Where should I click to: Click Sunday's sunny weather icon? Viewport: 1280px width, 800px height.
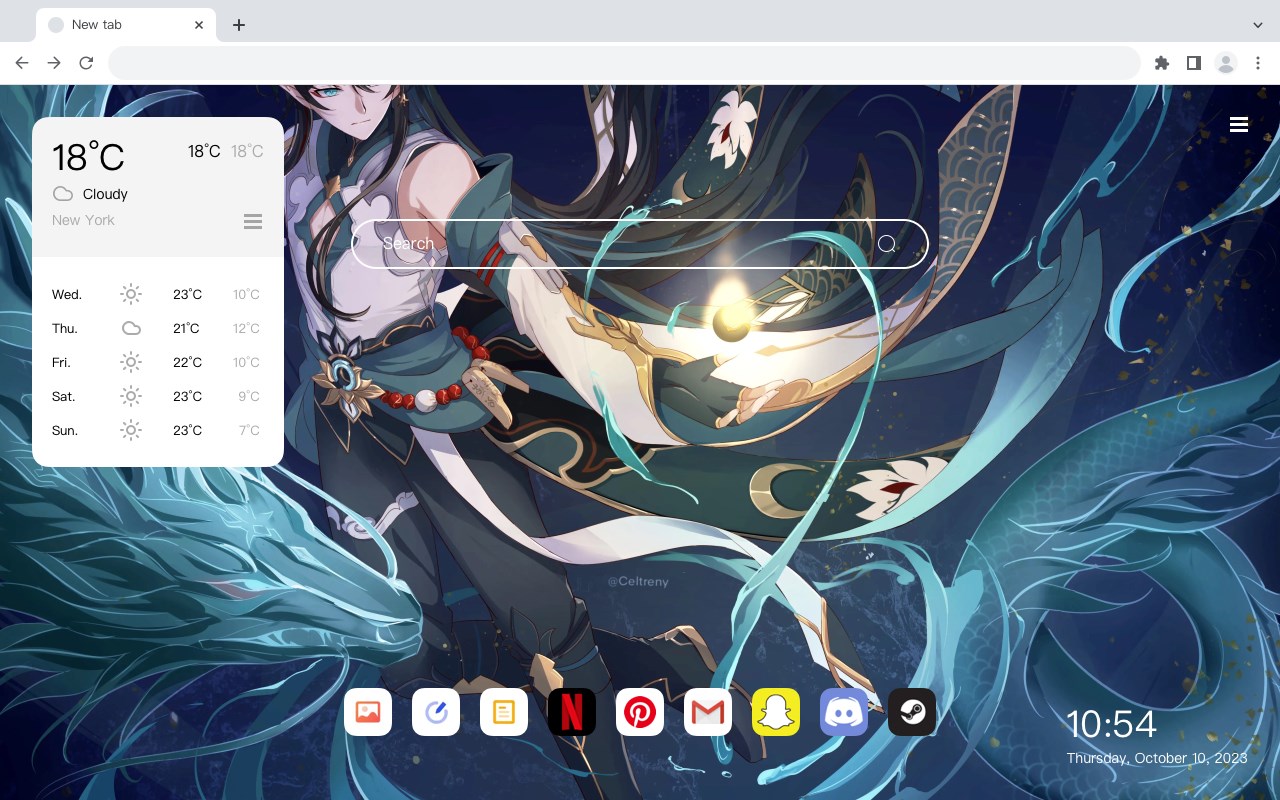[x=131, y=430]
